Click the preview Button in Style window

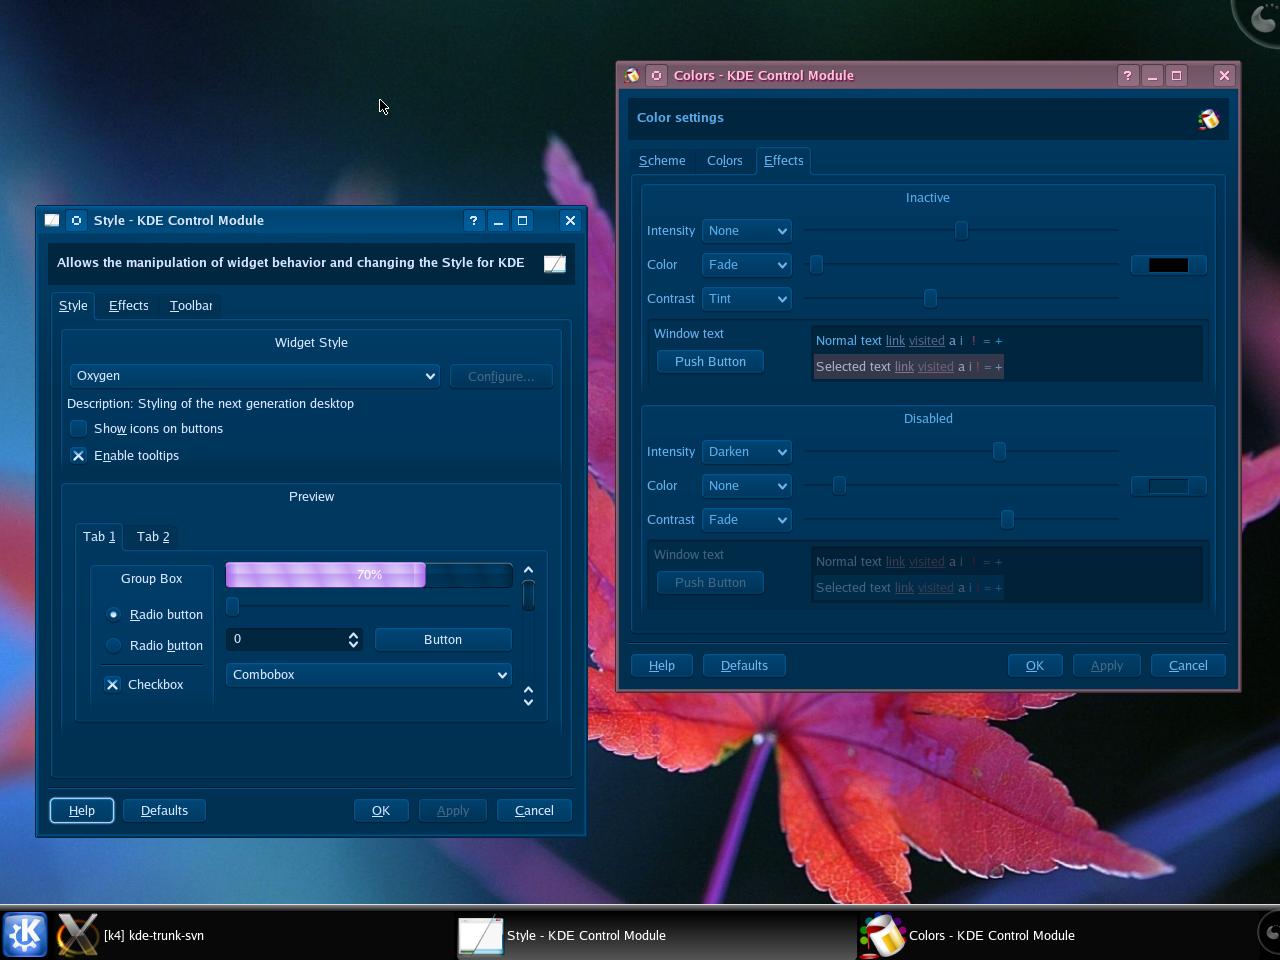click(443, 639)
